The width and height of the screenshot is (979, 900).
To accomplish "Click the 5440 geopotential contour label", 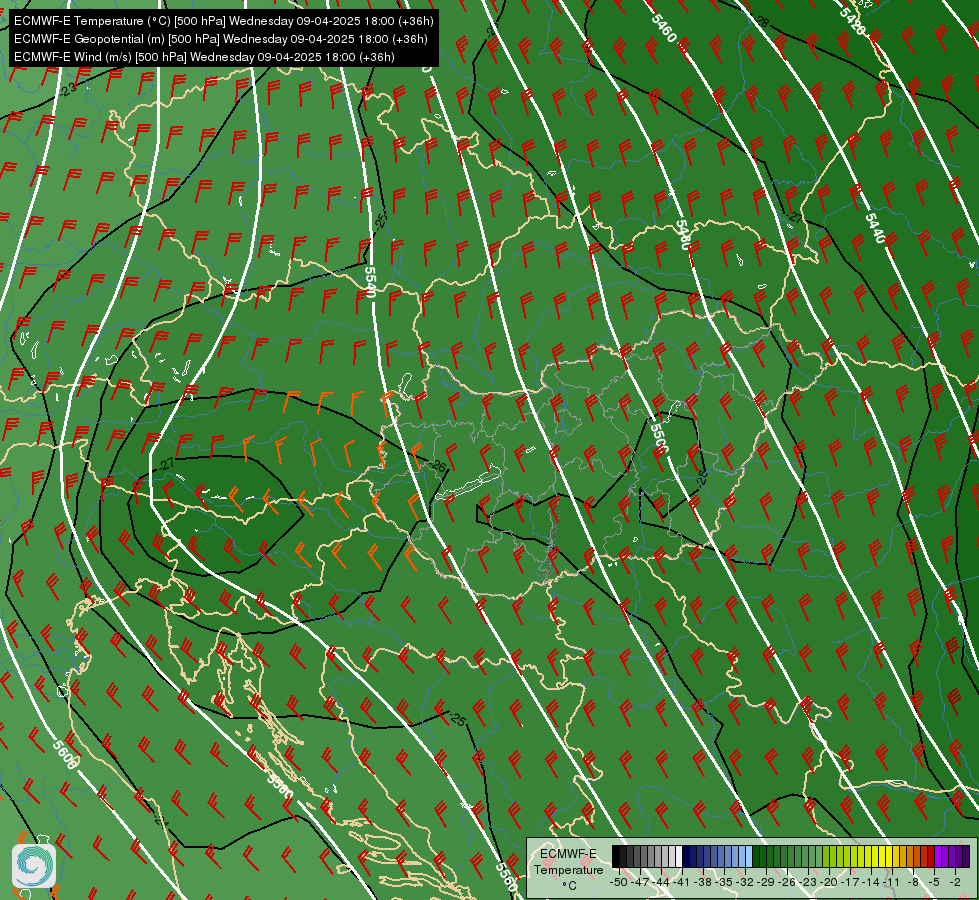I will pos(875,228).
